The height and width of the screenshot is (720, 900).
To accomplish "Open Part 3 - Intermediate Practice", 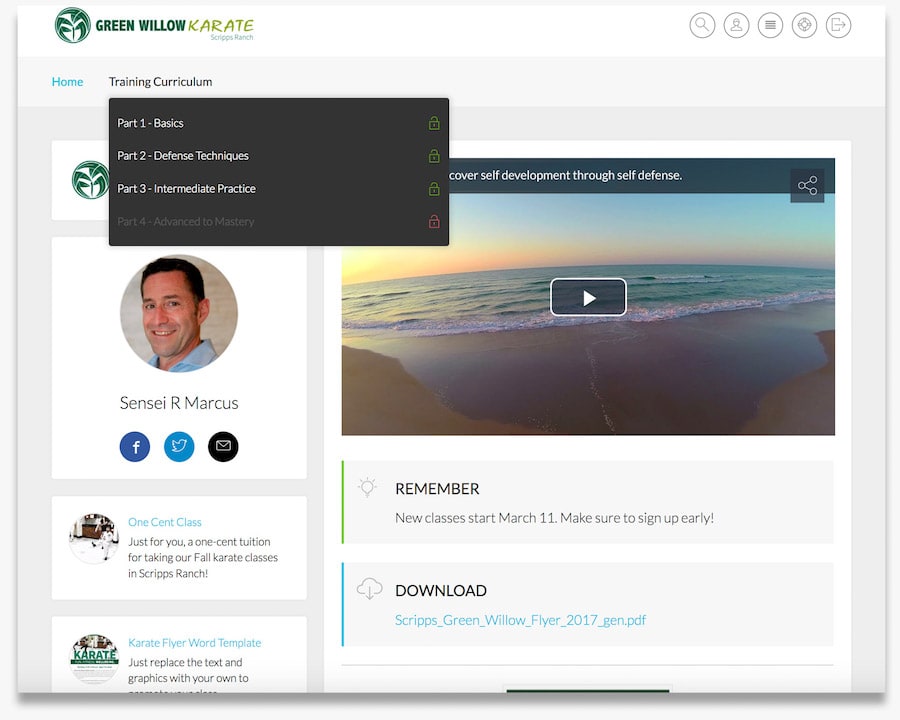I will (x=186, y=189).
